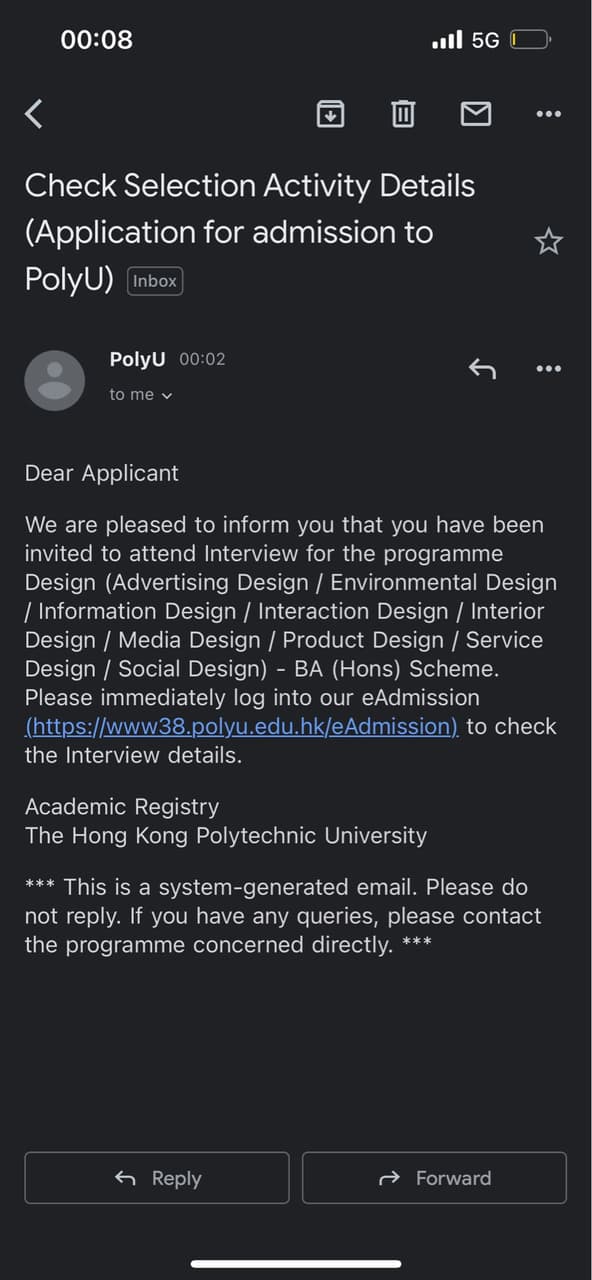Star this PolyU email
Image resolution: width=592 pixels, height=1280 pixels.
click(548, 241)
